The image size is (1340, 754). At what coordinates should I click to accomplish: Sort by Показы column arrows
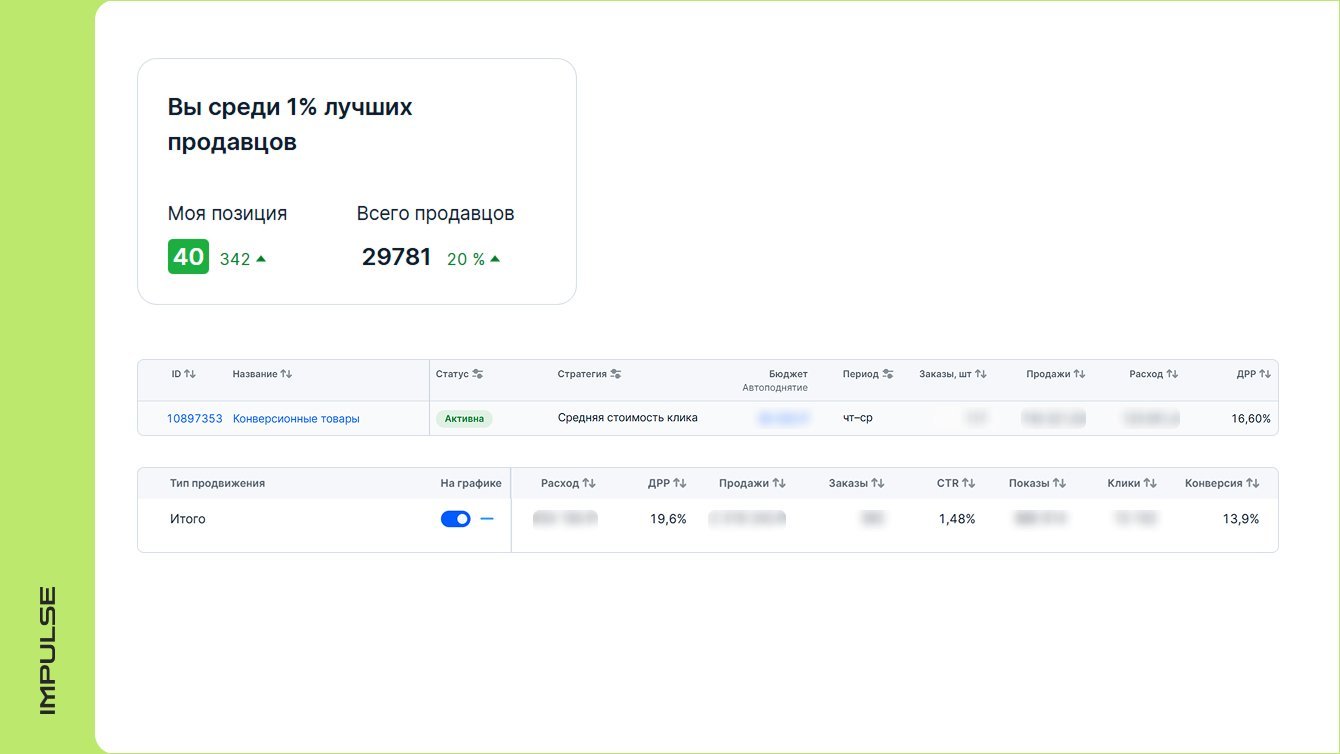tap(1059, 483)
